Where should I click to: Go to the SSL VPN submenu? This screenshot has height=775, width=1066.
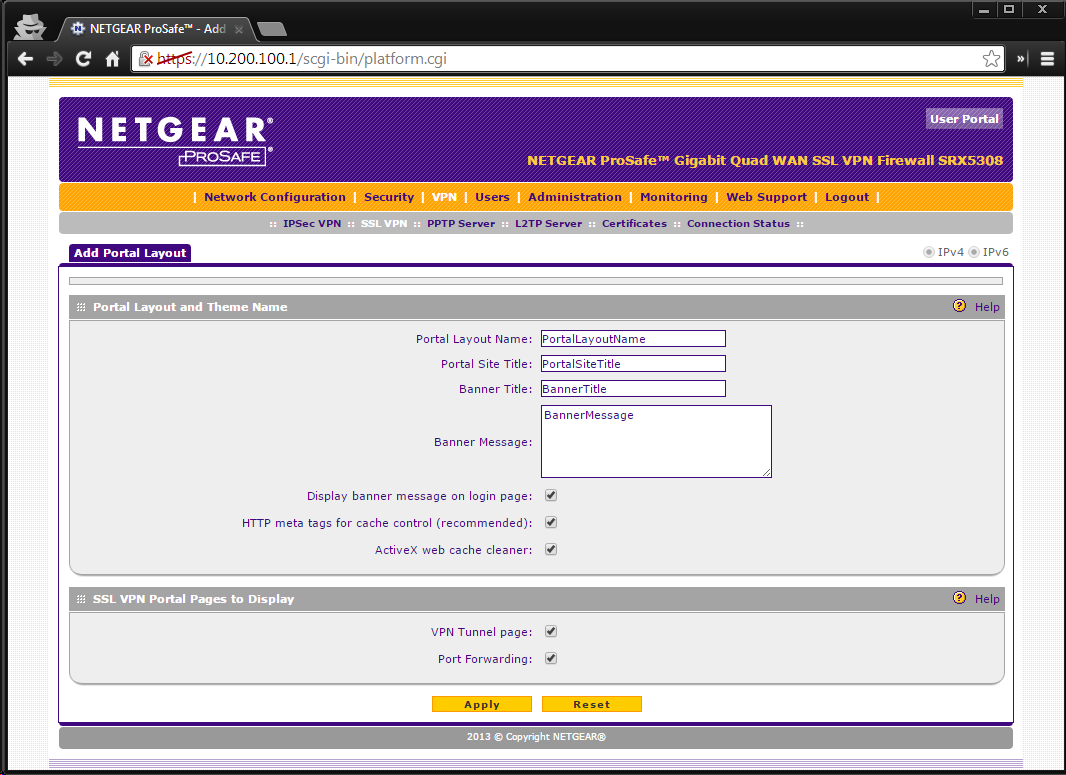pos(384,224)
